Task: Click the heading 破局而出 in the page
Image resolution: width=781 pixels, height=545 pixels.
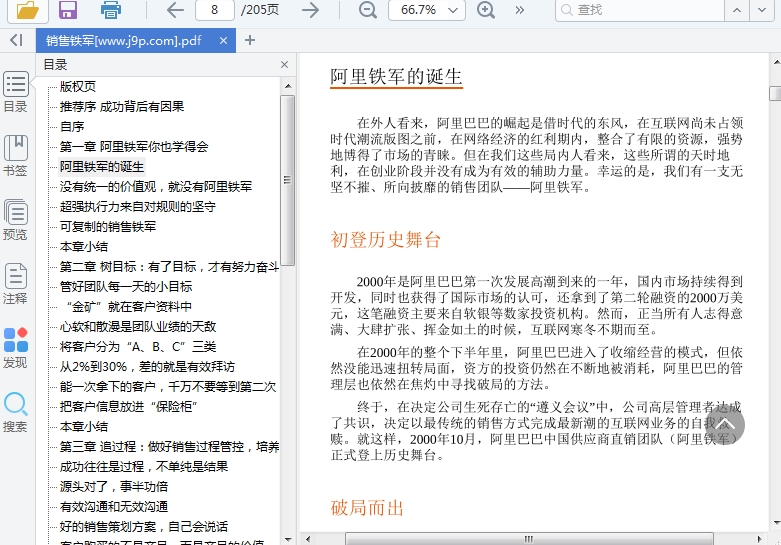Action: (x=368, y=508)
